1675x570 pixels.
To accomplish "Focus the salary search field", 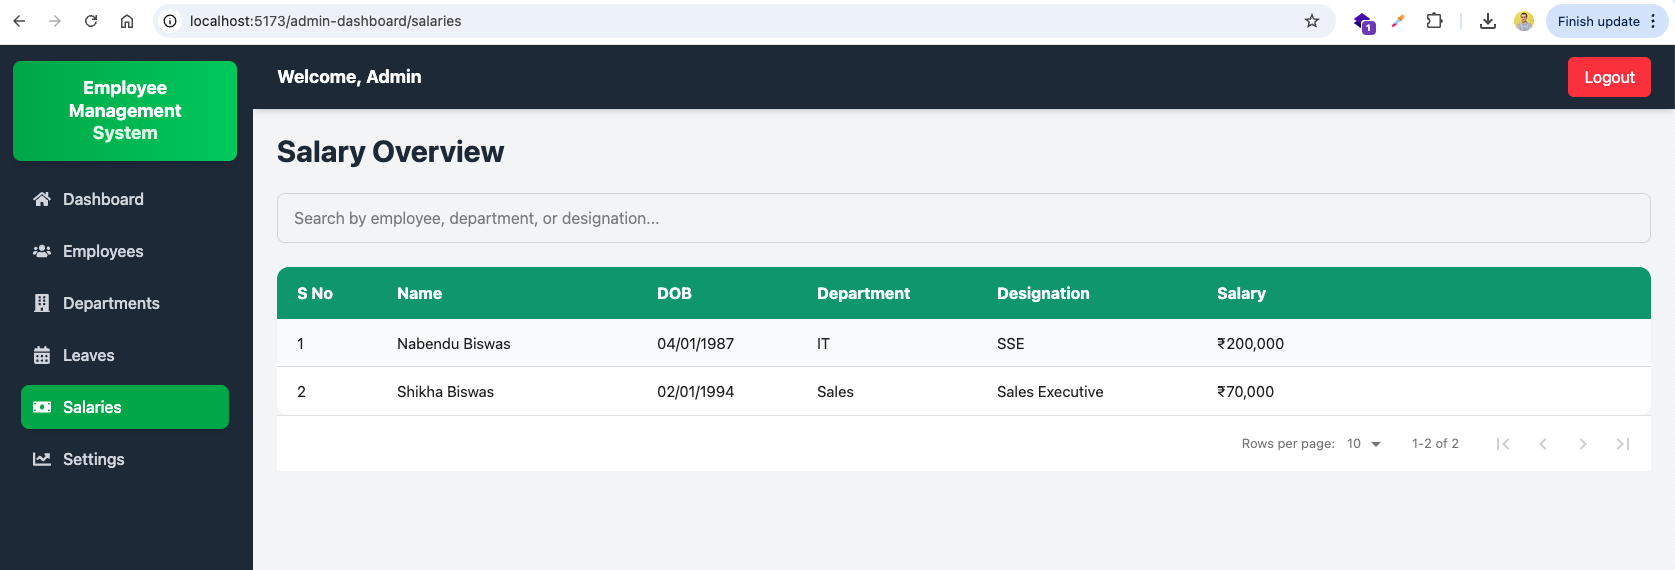I will [x=963, y=218].
